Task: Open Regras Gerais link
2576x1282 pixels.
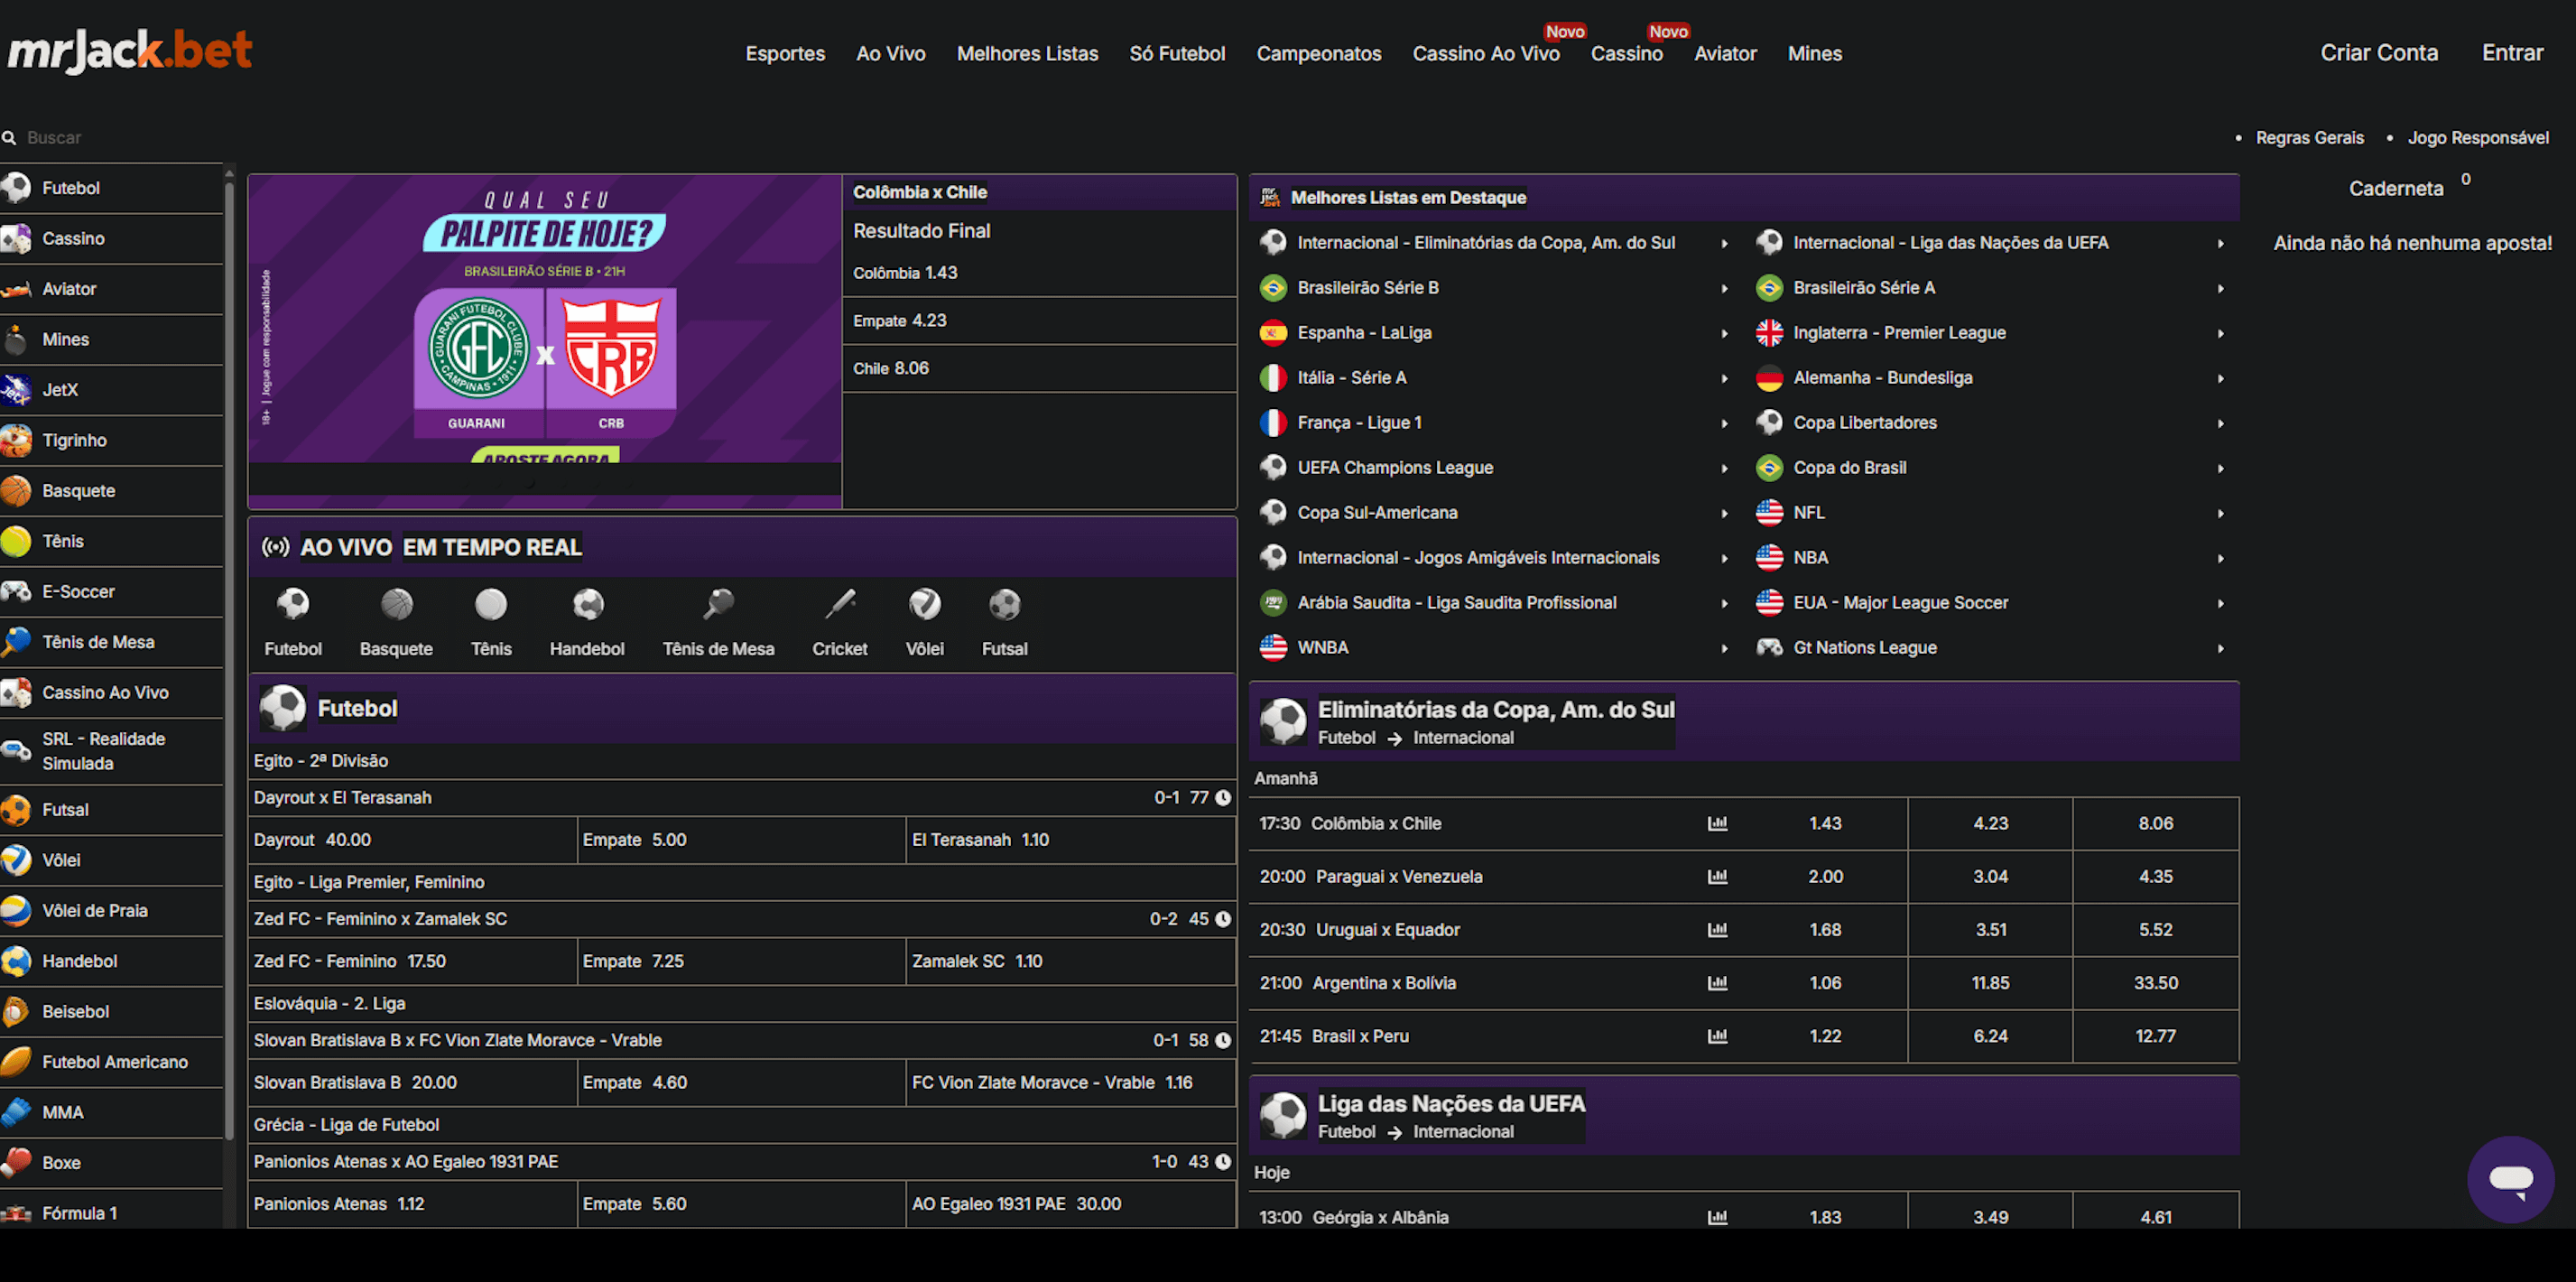Action: tap(2310, 138)
